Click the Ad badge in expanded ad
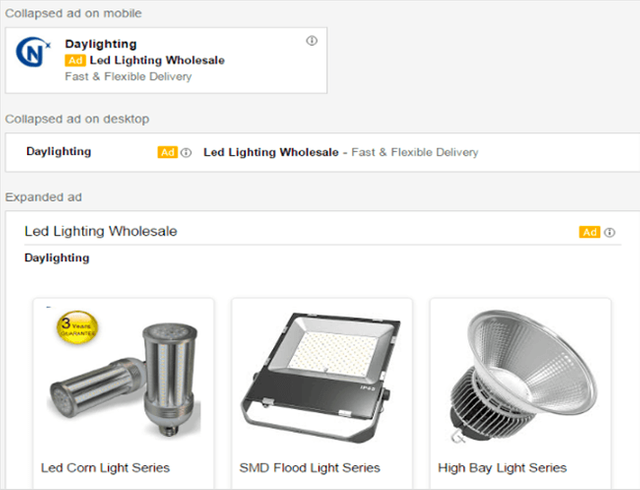The width and height of the screenshot is (640, 490). [x=589, y=232]
